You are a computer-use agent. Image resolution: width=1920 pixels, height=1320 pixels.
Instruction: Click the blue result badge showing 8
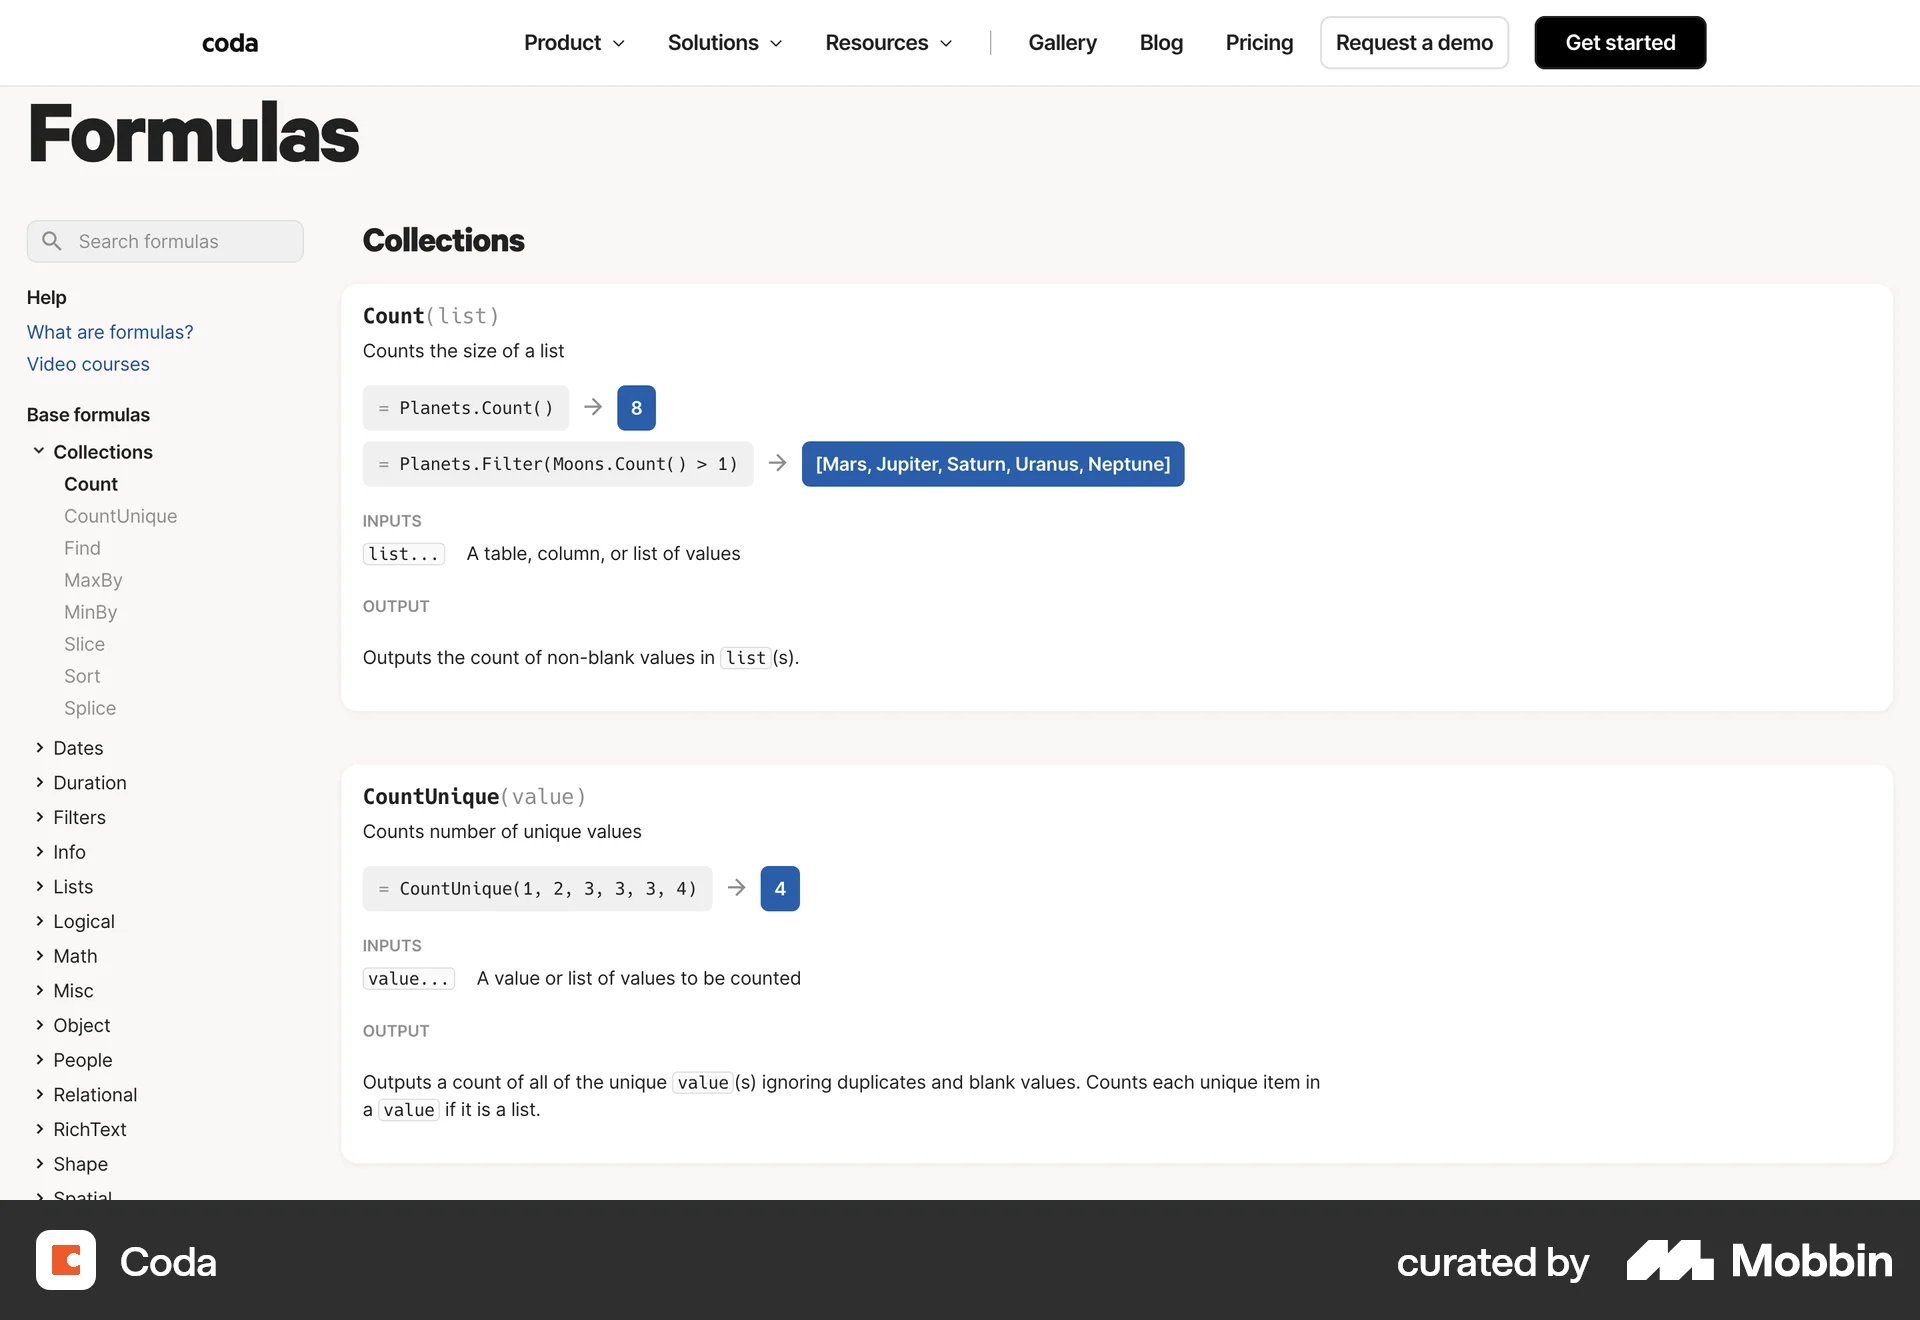[x=636, y=407]
